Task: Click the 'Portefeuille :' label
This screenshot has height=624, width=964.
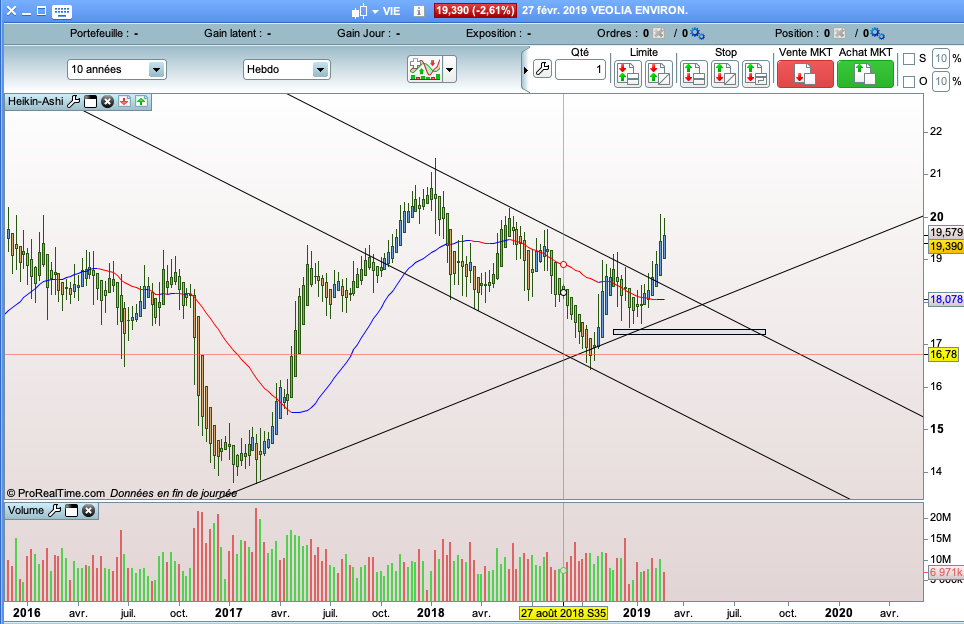Action: [x=100, y=33]
